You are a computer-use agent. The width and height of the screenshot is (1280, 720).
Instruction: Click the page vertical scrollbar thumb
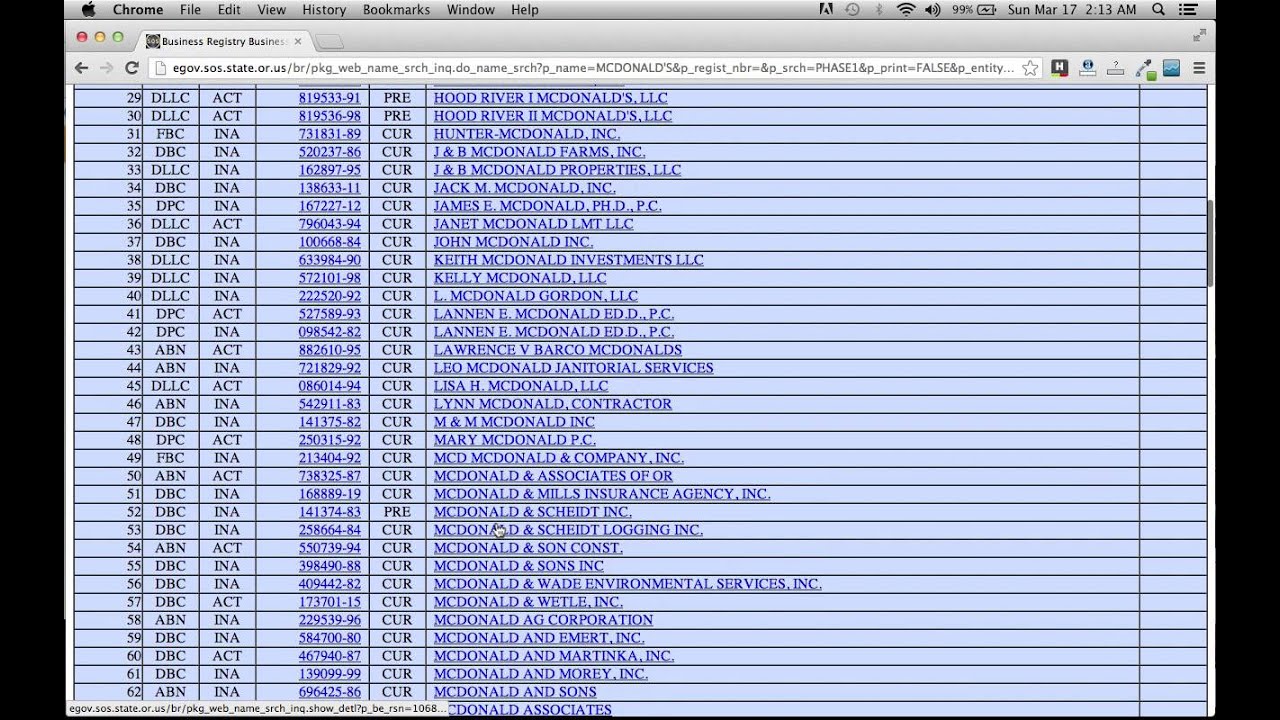point(1210,243)
